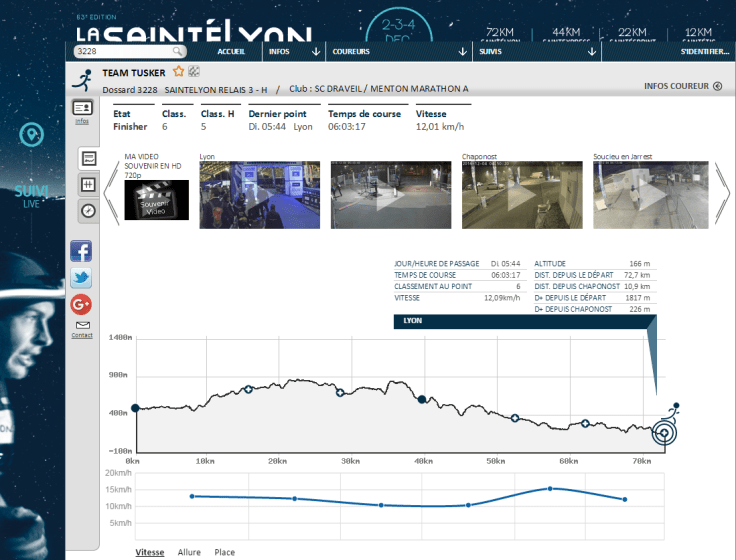Go to the Accueil menu item

231,51
